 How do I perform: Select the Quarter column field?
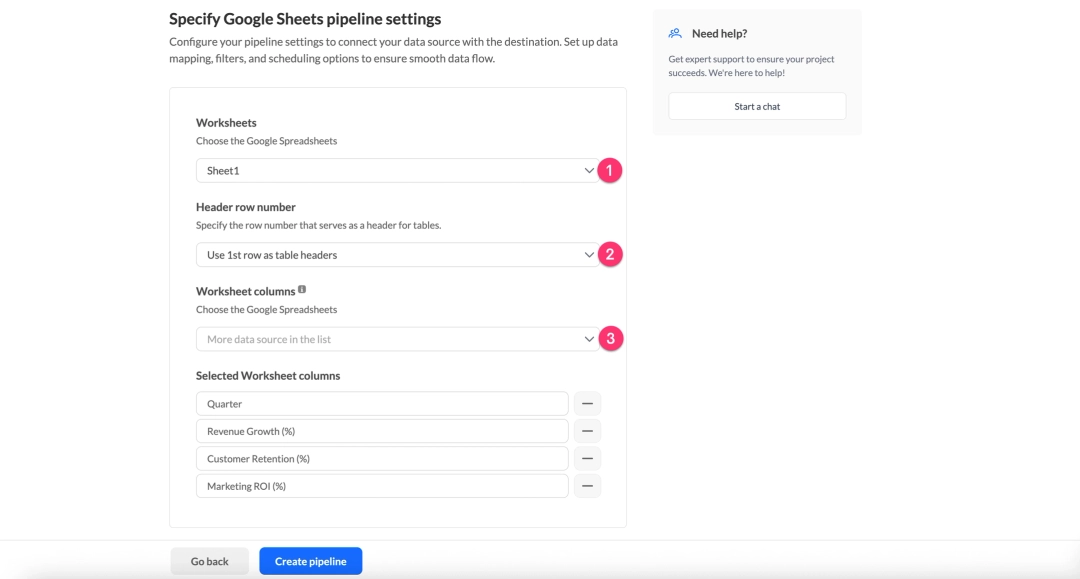tap(382, 403)
